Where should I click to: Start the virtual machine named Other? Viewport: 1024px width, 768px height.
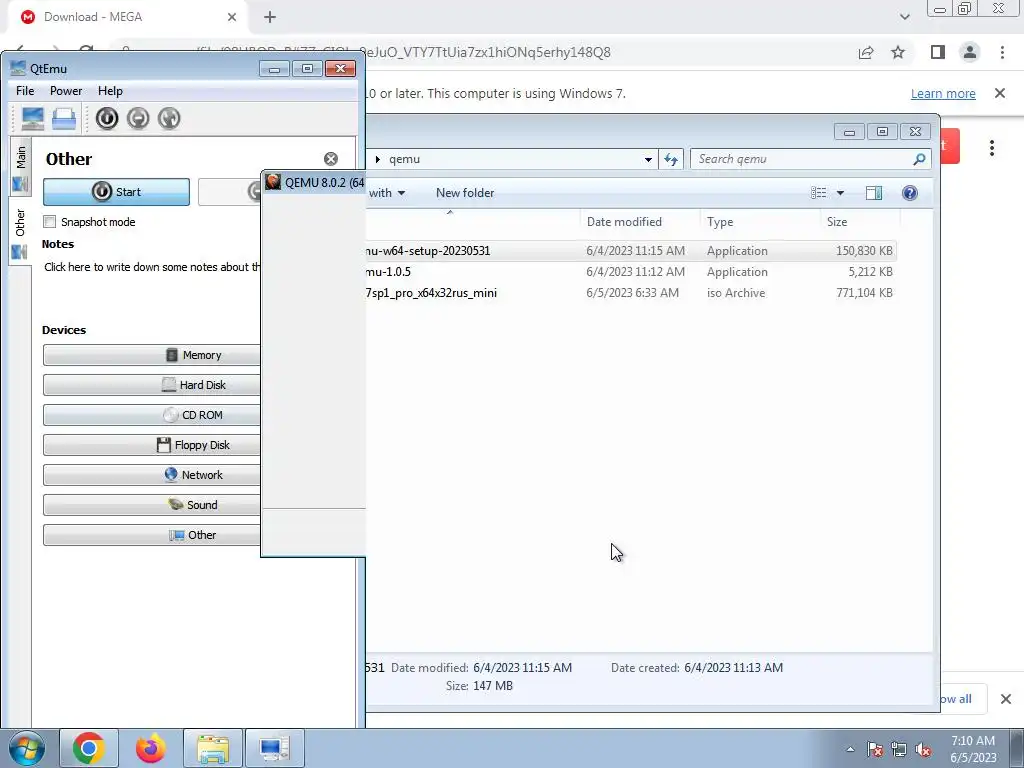[x=116, y=192]
